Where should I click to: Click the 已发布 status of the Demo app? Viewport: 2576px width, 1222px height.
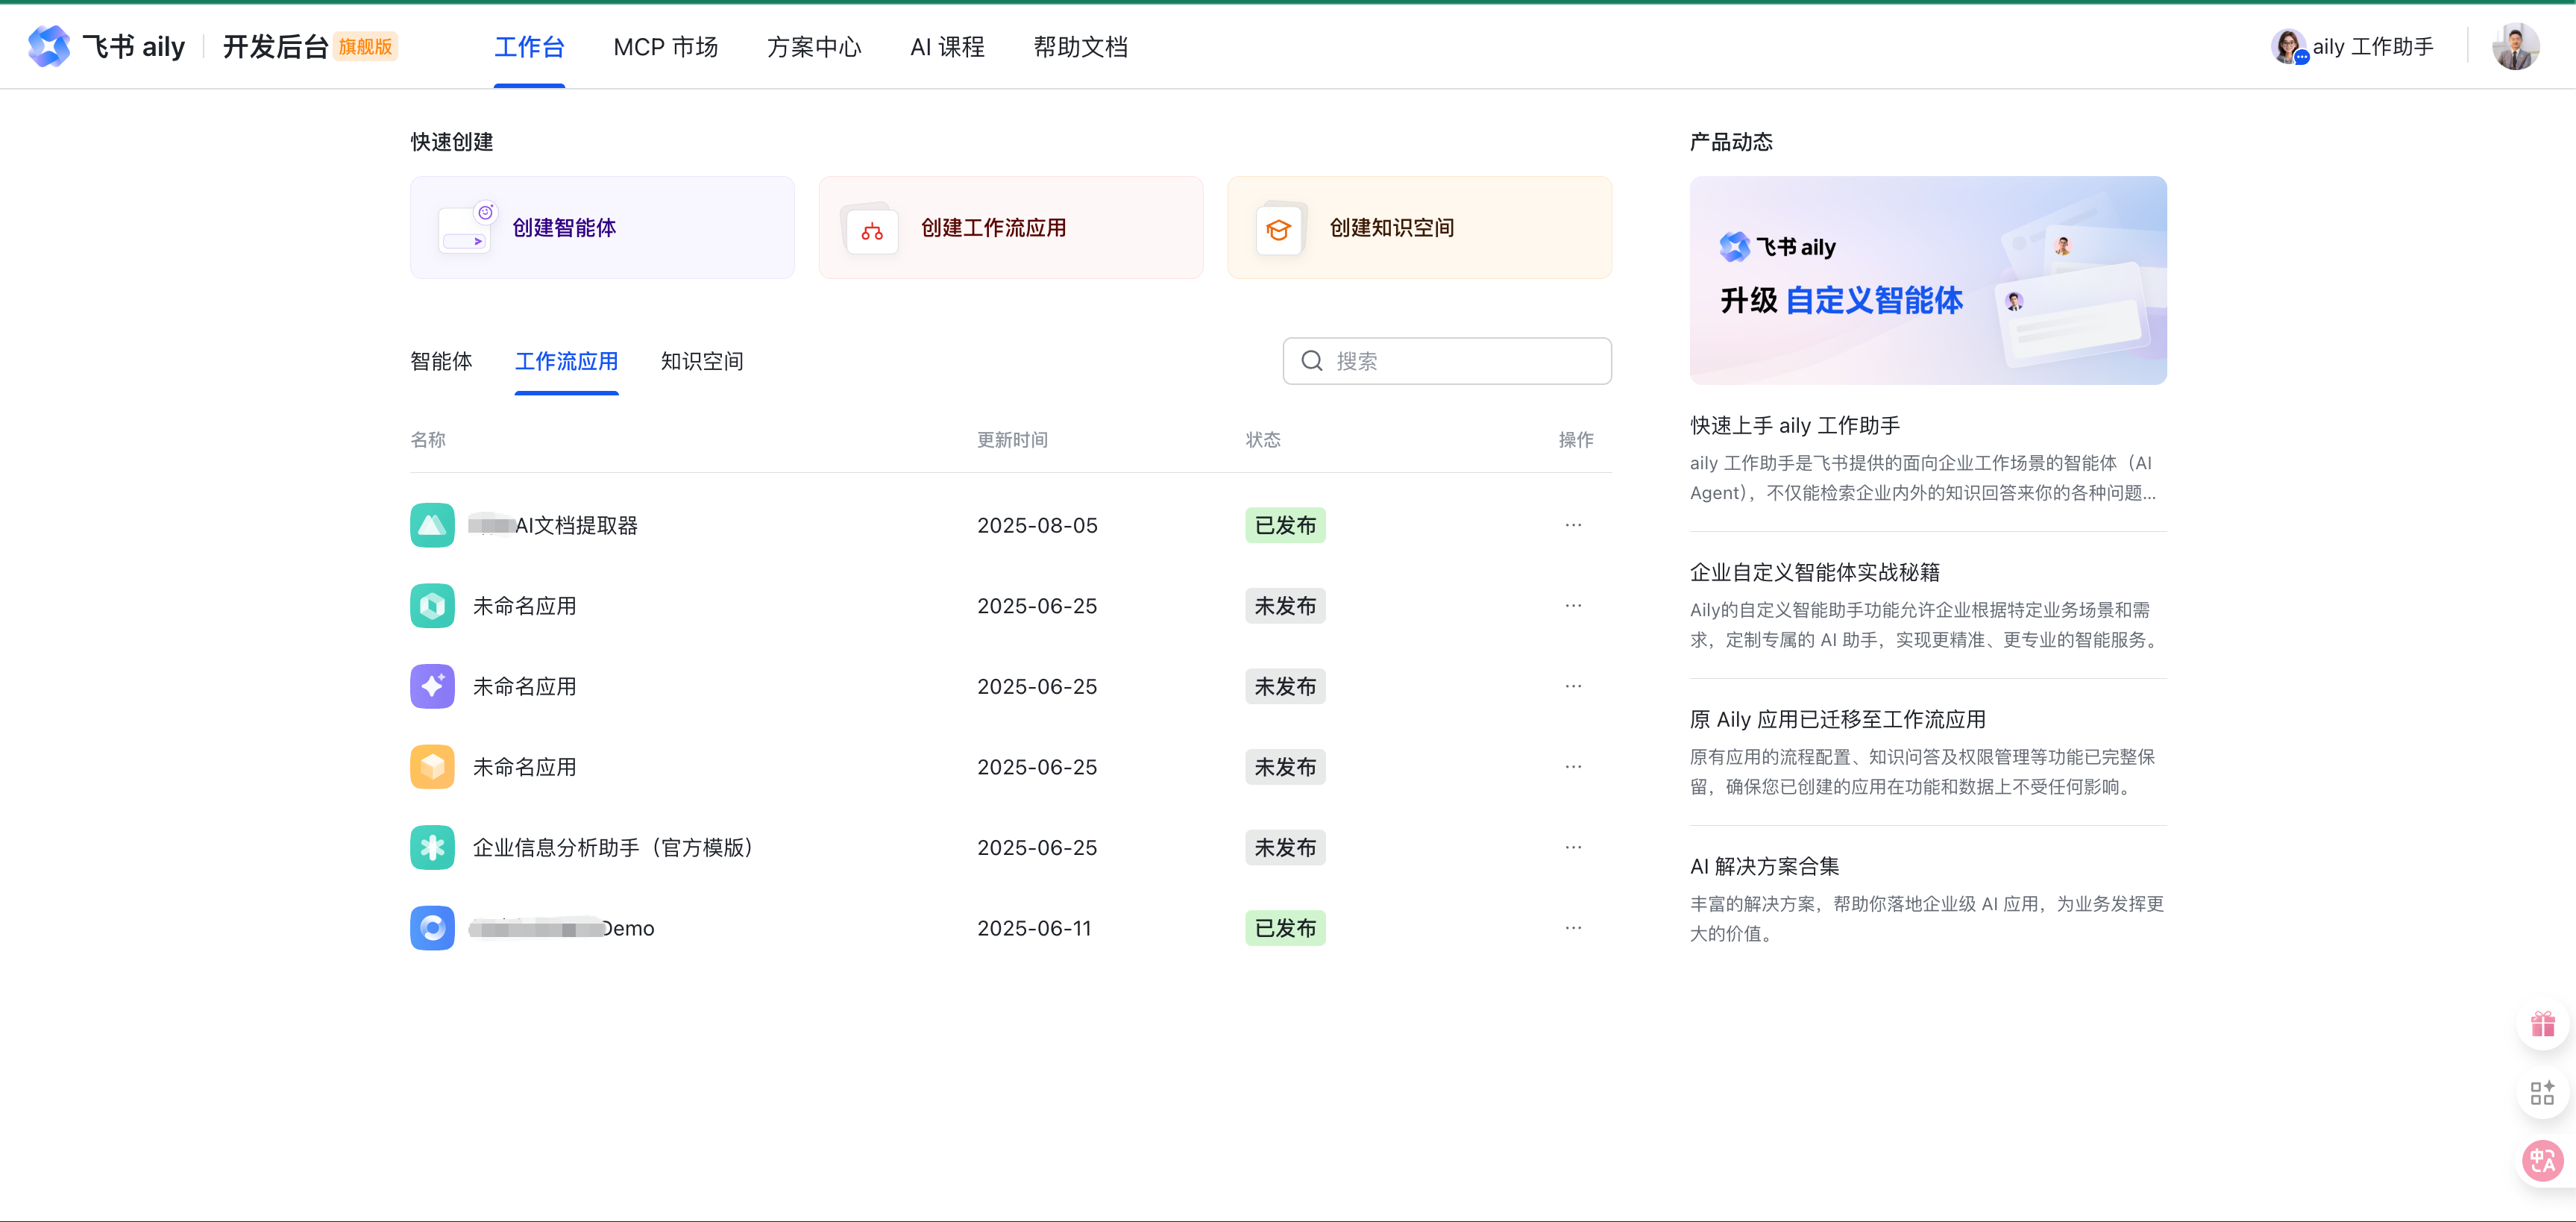[x=1285, y=928]
